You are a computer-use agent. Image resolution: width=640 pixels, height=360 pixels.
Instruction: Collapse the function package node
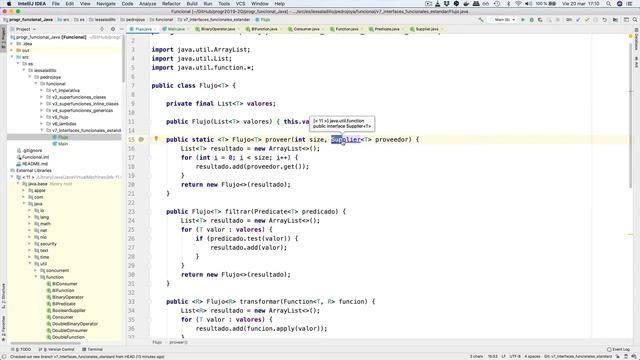click(36, 277)
